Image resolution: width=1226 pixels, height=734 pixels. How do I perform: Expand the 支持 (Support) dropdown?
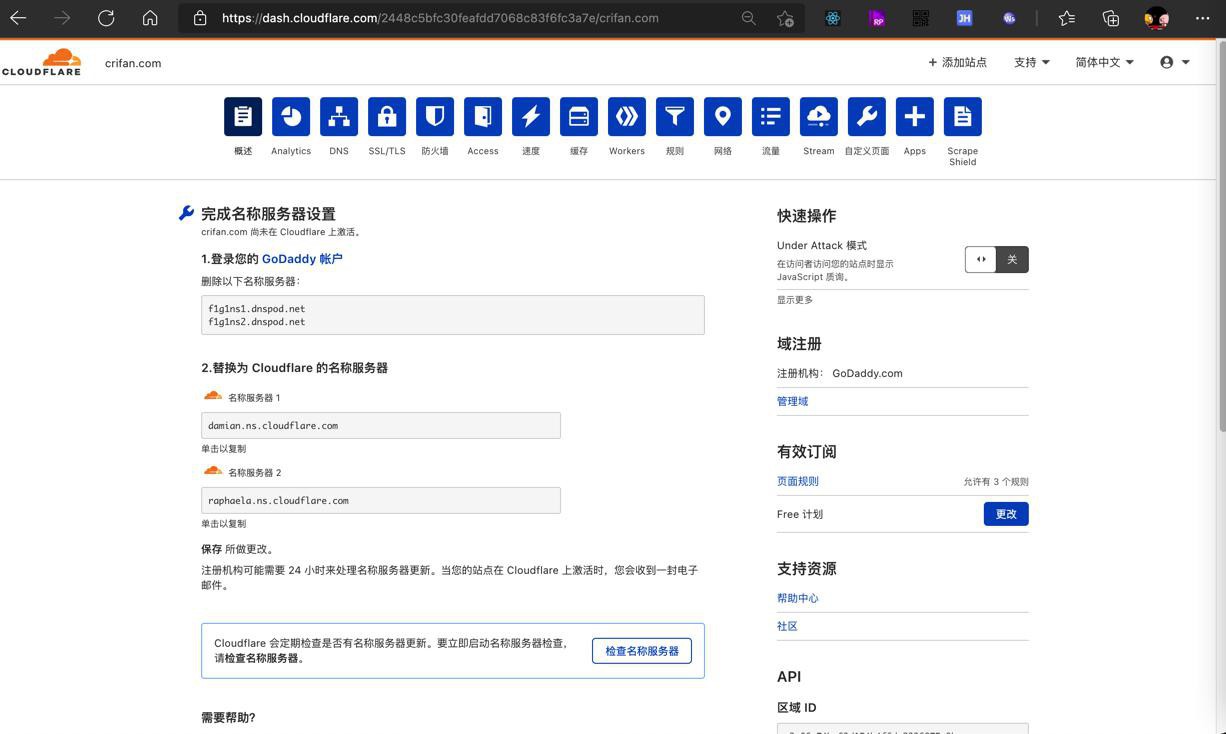pos(1032,62)
